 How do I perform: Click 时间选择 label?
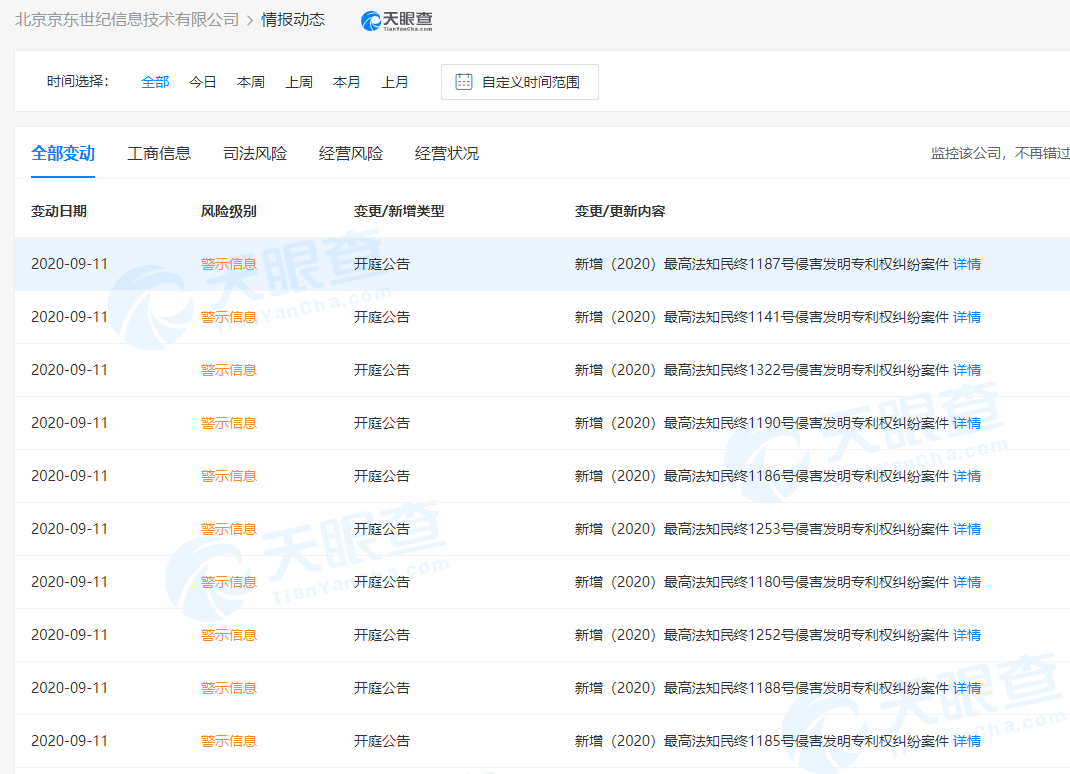click(x=77, y=82)
